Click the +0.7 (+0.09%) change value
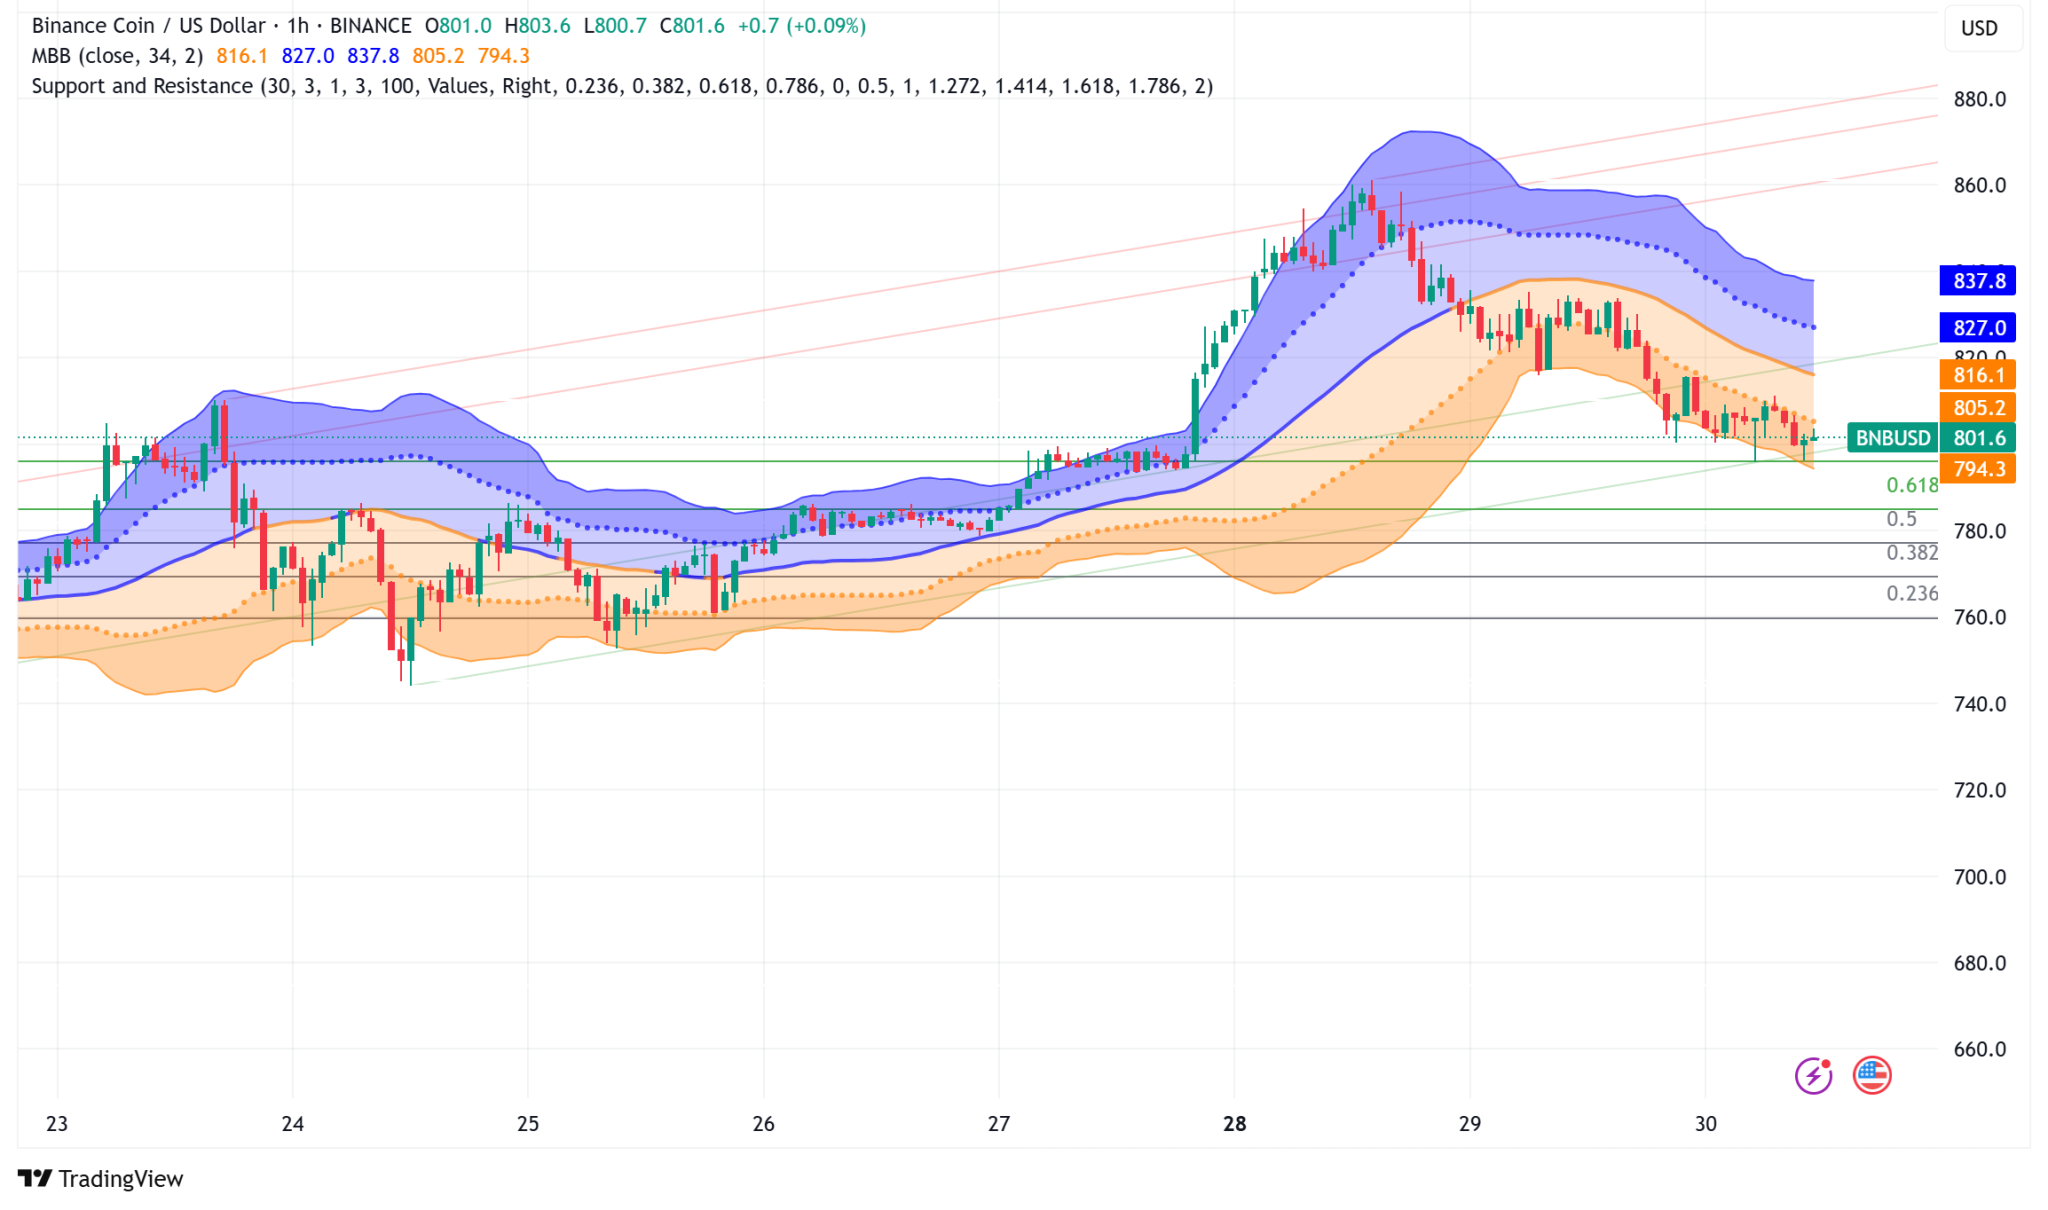The height and width of the screenshot is (1210, 2048). click(x=802, y=26)
